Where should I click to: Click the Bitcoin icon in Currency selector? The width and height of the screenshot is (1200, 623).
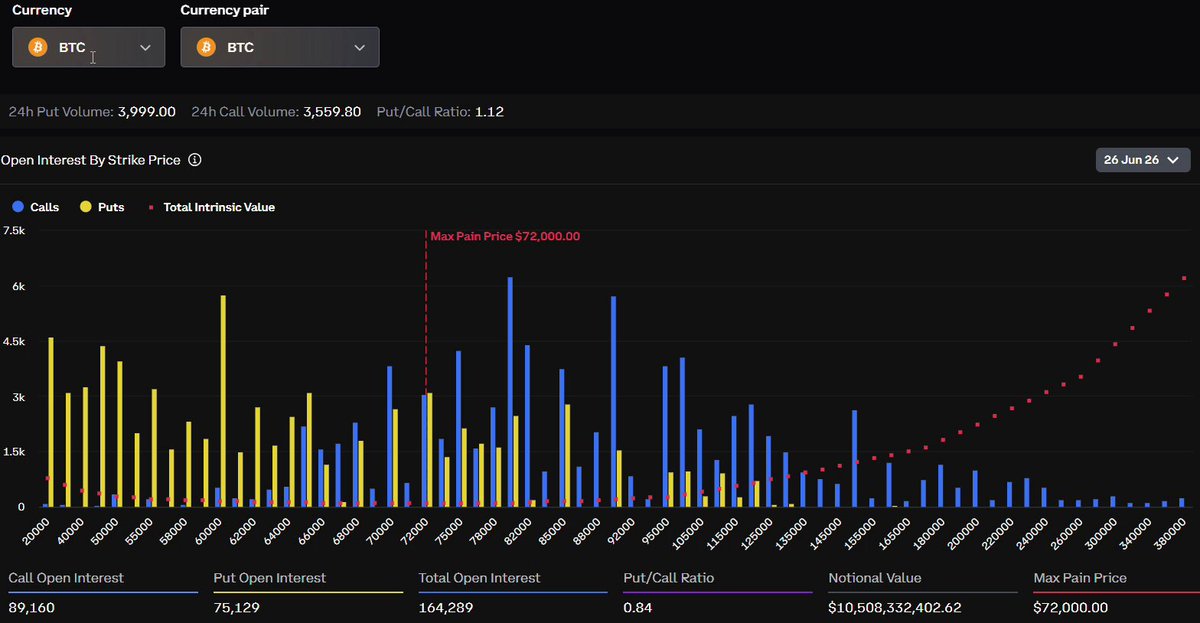pos(38,47)
